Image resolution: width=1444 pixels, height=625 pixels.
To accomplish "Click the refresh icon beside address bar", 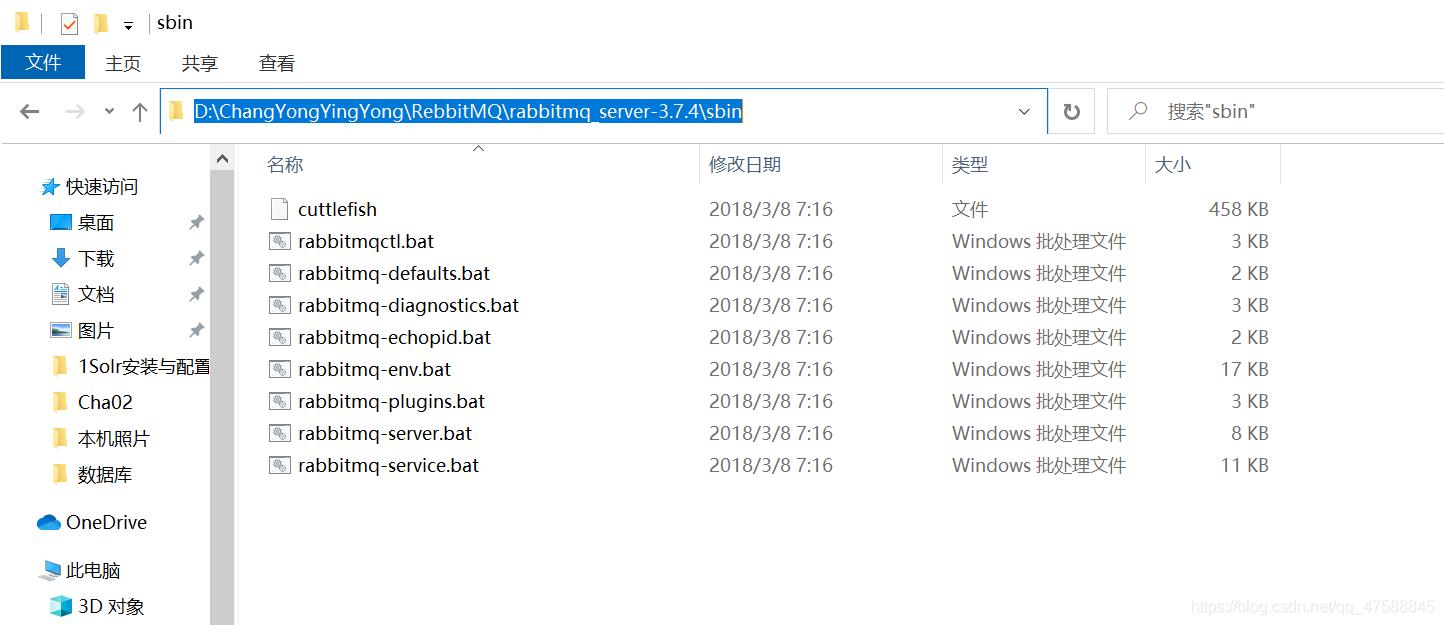I will coord(1071,111).
